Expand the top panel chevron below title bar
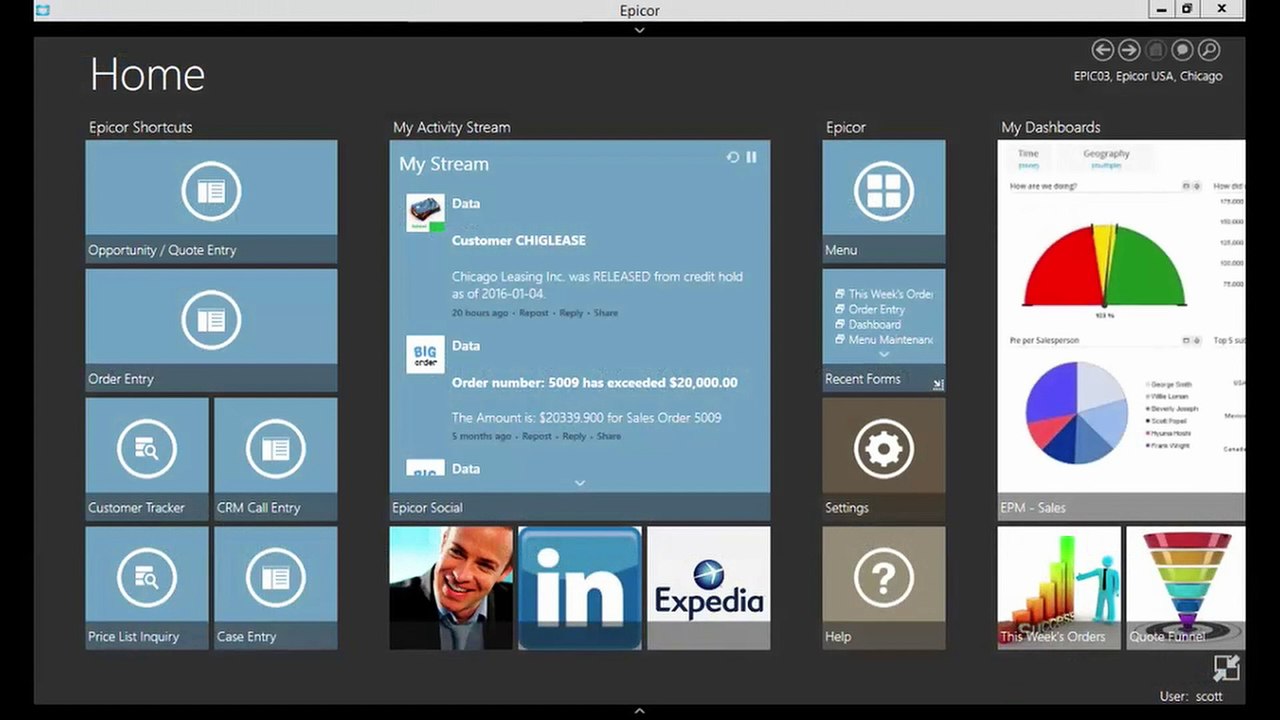This screenshot has width=1280, height=720. [x=640, y=30]
